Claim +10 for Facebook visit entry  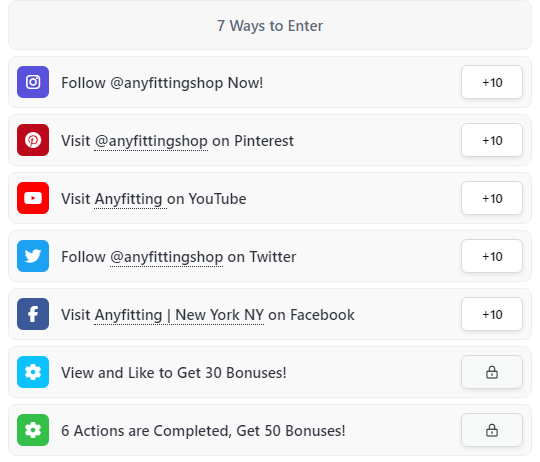[x=492, y=314]
